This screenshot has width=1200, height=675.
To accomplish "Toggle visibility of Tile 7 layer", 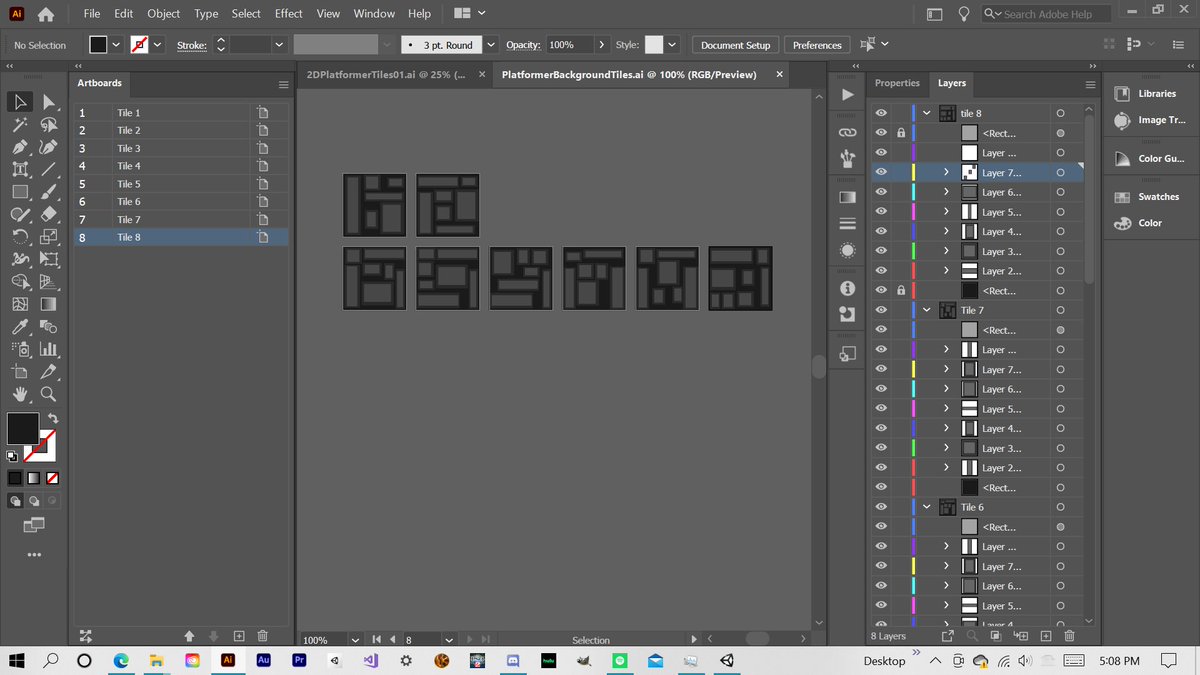I will pos(881,311).
